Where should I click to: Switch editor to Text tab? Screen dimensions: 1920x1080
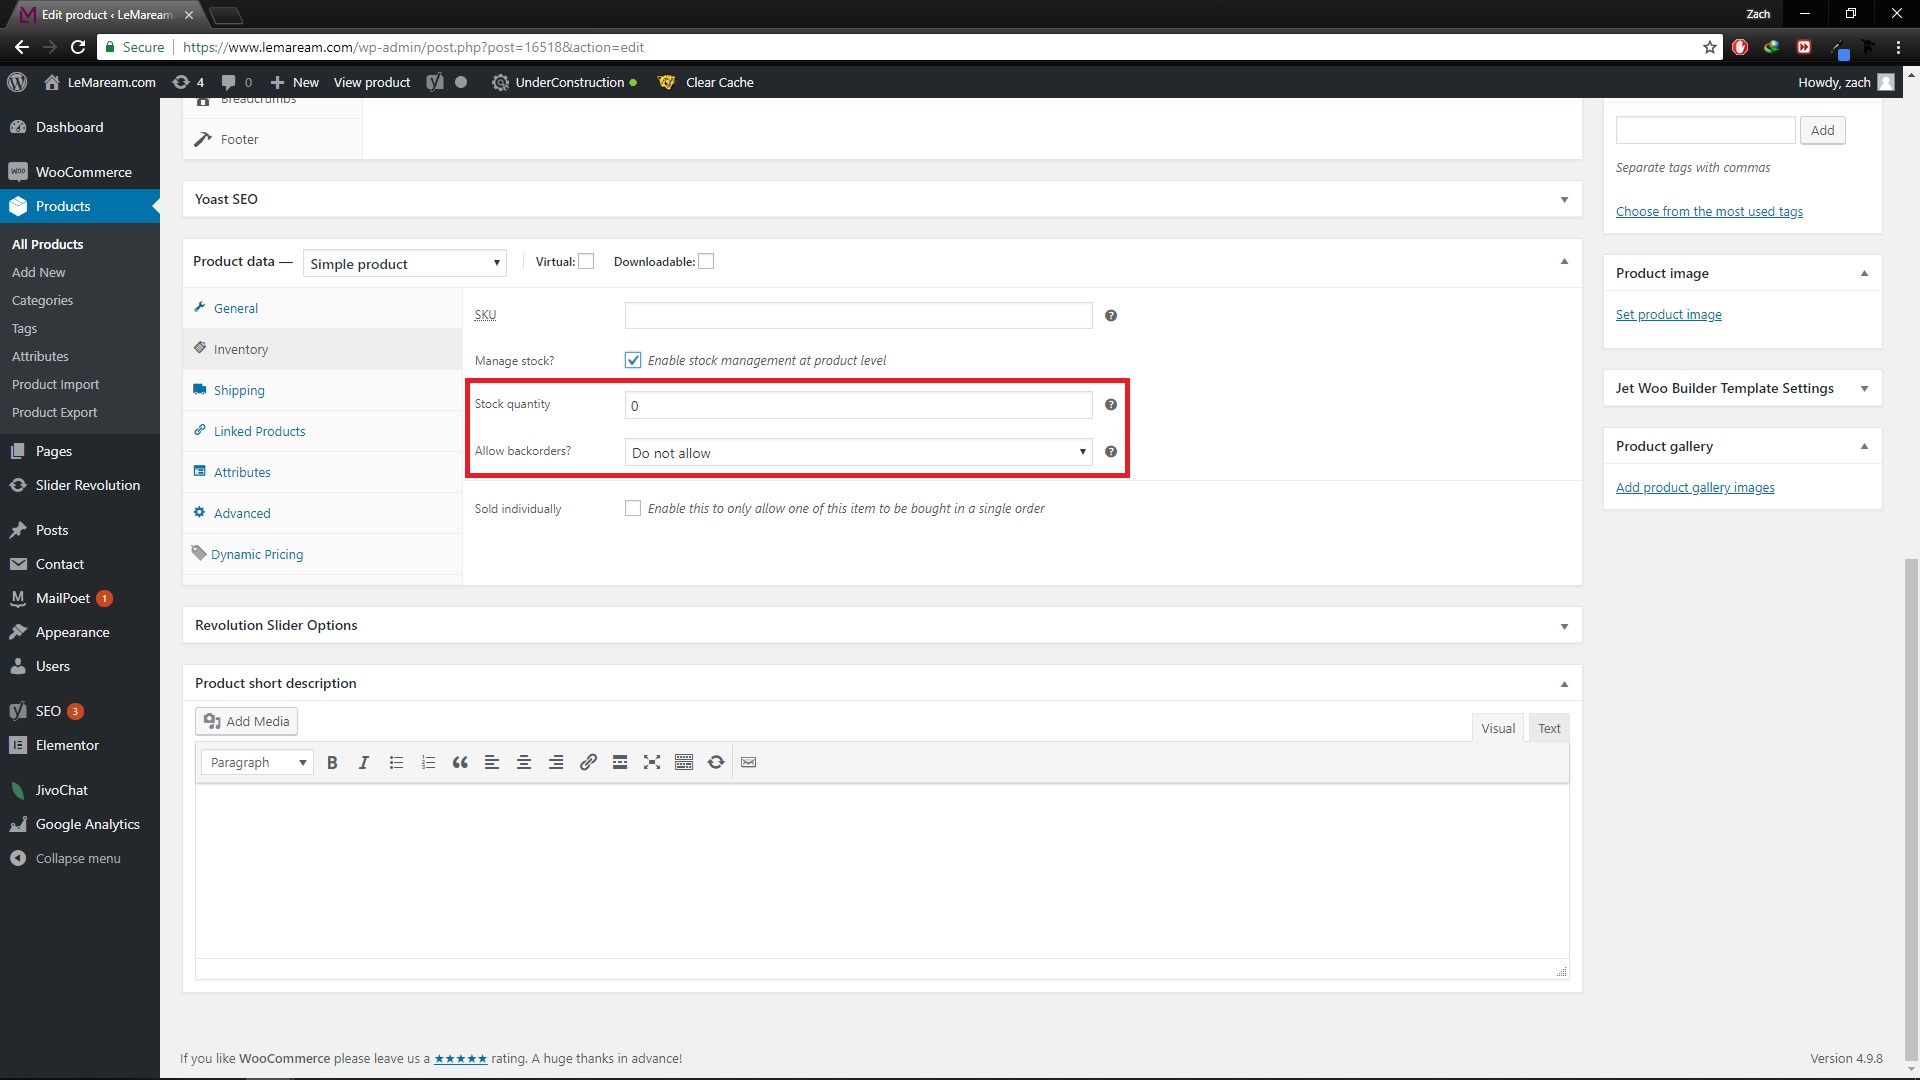pyautogui.click(x=1549, y=728)
